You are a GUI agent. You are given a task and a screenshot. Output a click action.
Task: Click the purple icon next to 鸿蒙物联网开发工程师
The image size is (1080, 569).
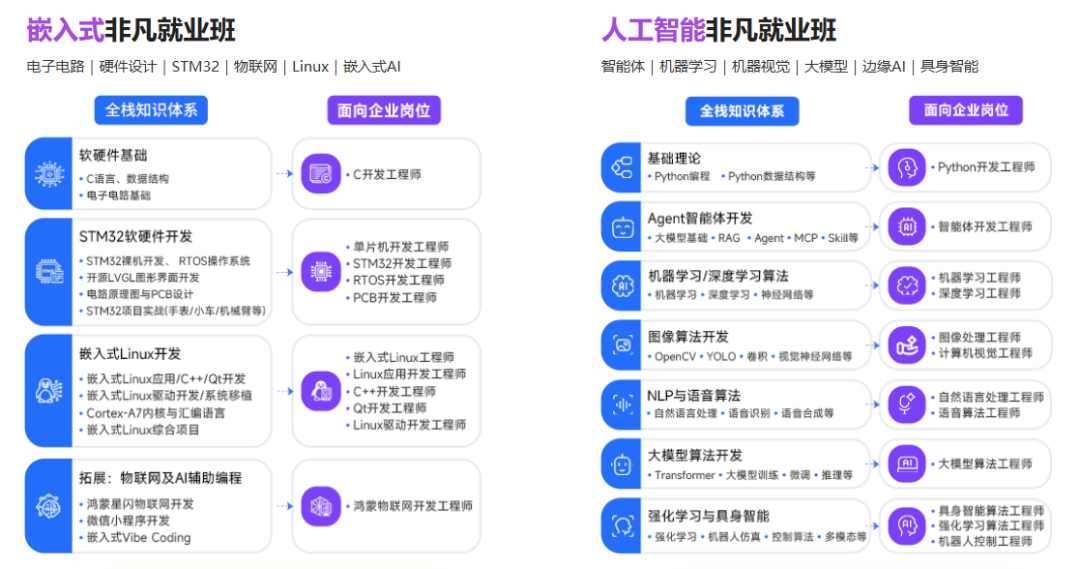pos(321,506)
